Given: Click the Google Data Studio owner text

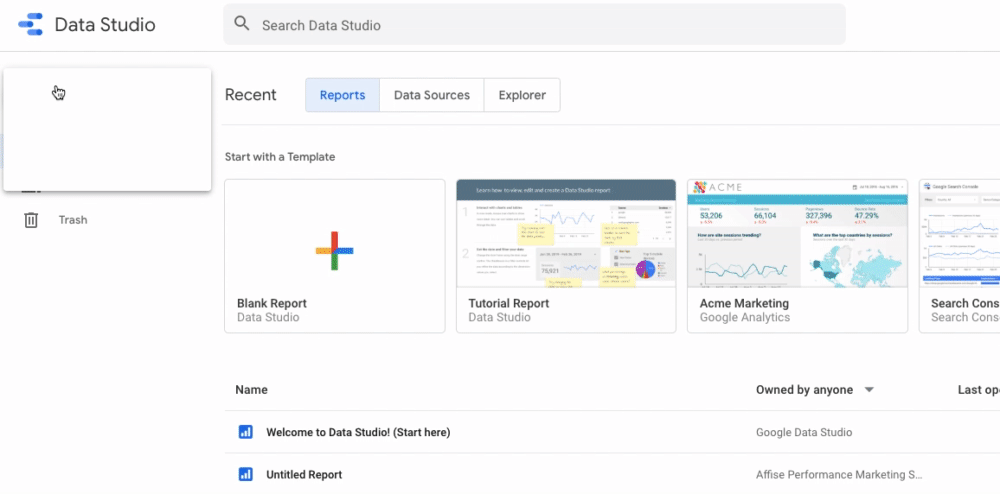Looking at the screenshot, I should (x=804, y=432).
